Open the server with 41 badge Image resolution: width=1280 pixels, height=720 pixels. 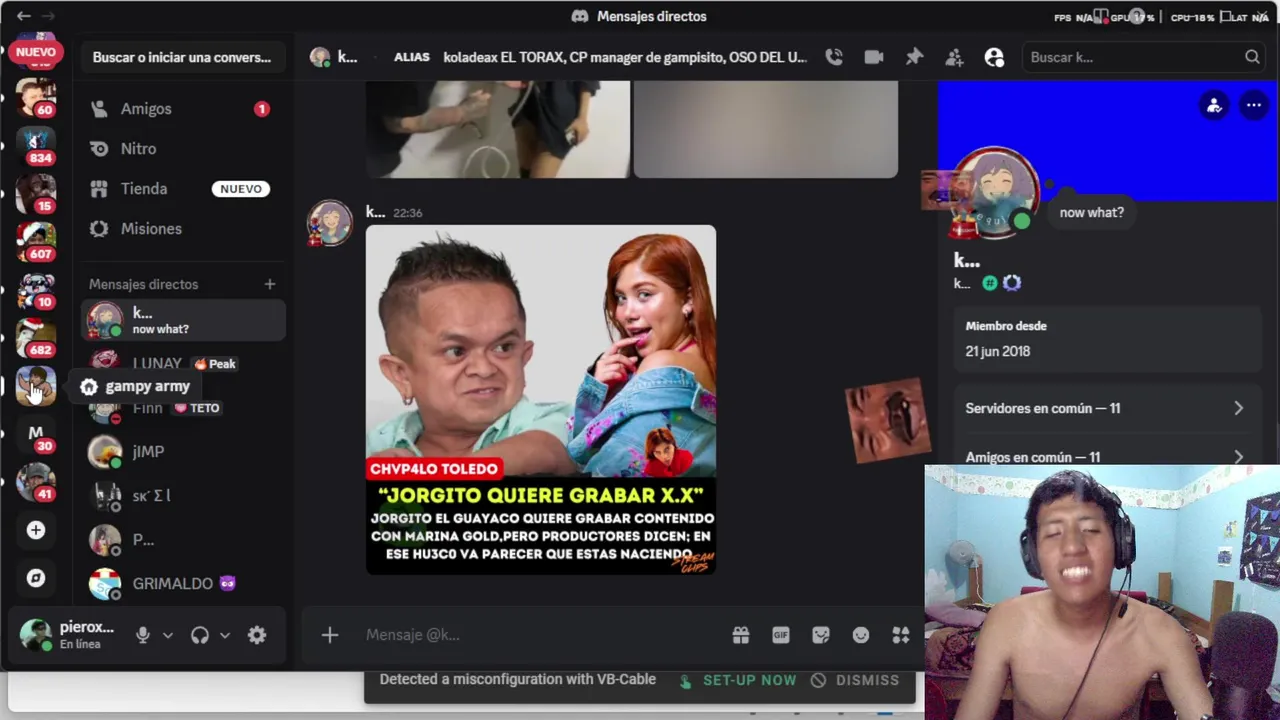pyautogui.click(x=36, y=482)
